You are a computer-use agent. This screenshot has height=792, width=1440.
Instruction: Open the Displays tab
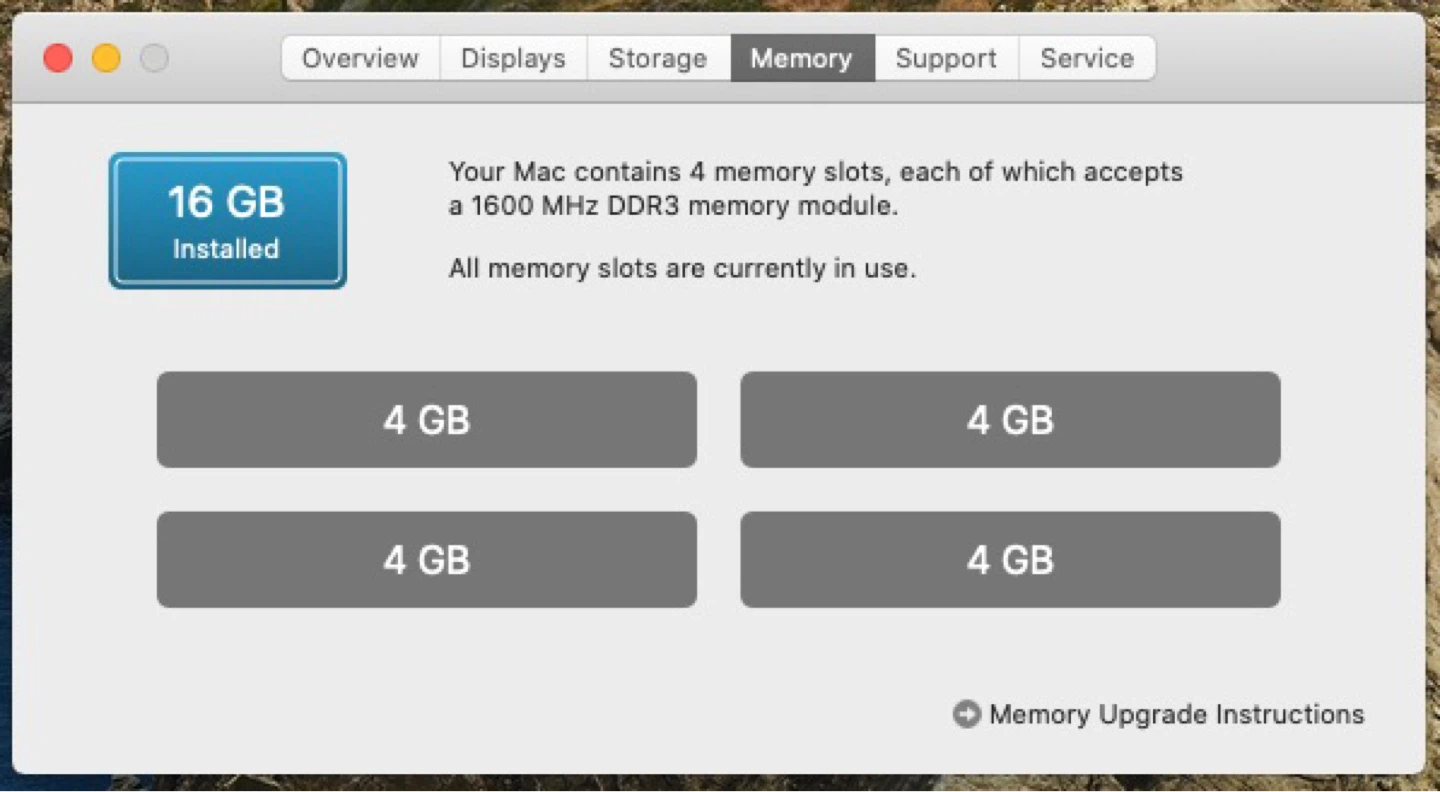pos(513,58)
